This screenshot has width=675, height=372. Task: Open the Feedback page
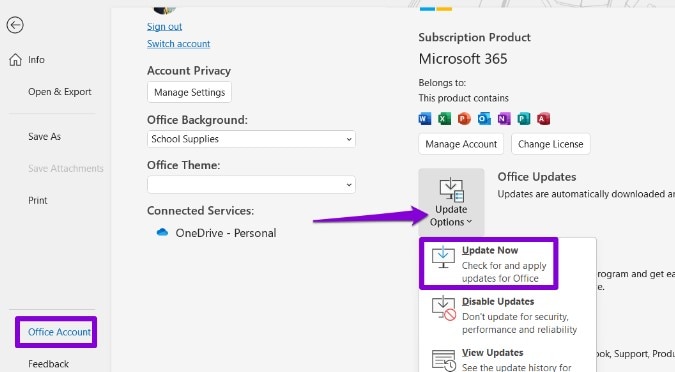pos(48,364)
